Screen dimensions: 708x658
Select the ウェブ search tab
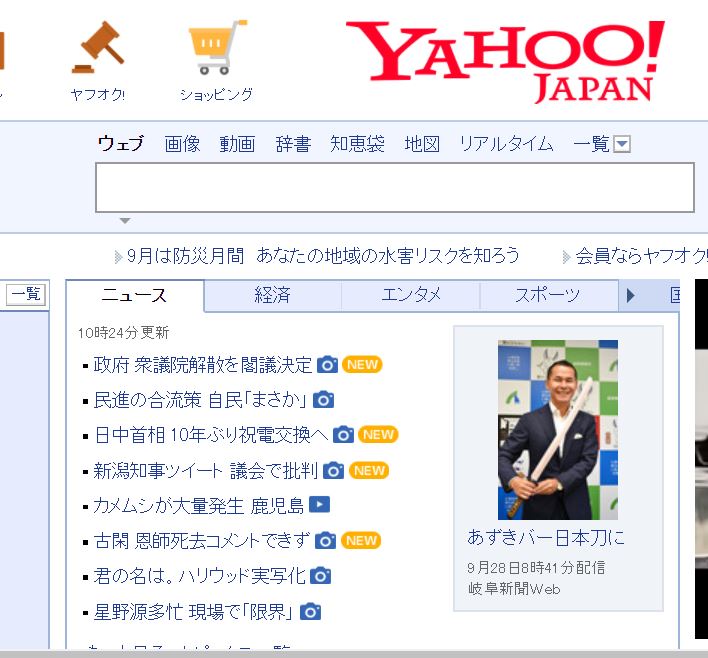[x=121, y=144]
